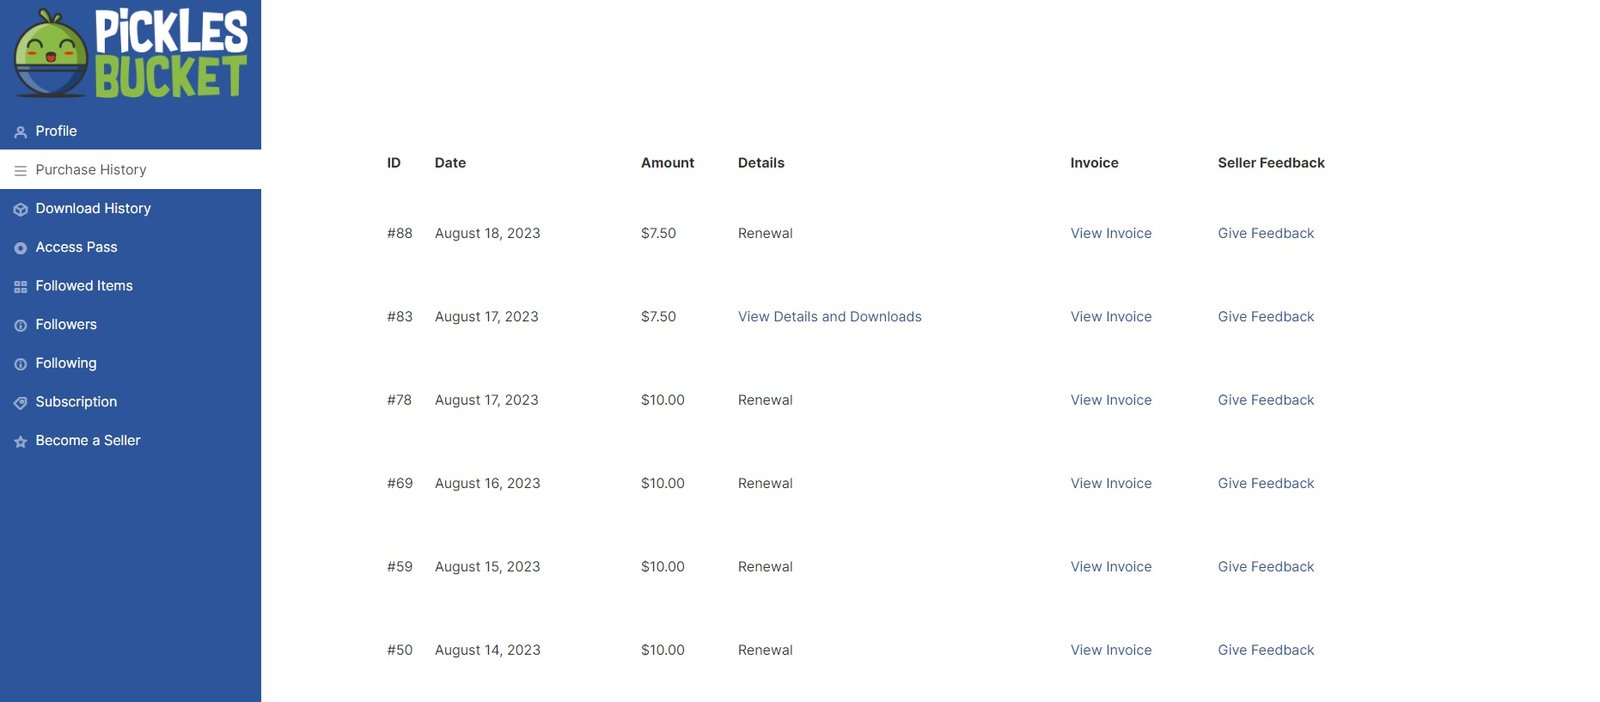Screen dimensions: 1600x702
Task: Go to the Access Pass section
Action: click(x=76, y=247)
